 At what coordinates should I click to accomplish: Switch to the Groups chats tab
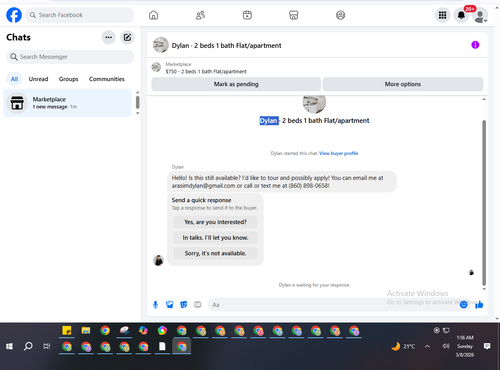[x=68, y=79]
